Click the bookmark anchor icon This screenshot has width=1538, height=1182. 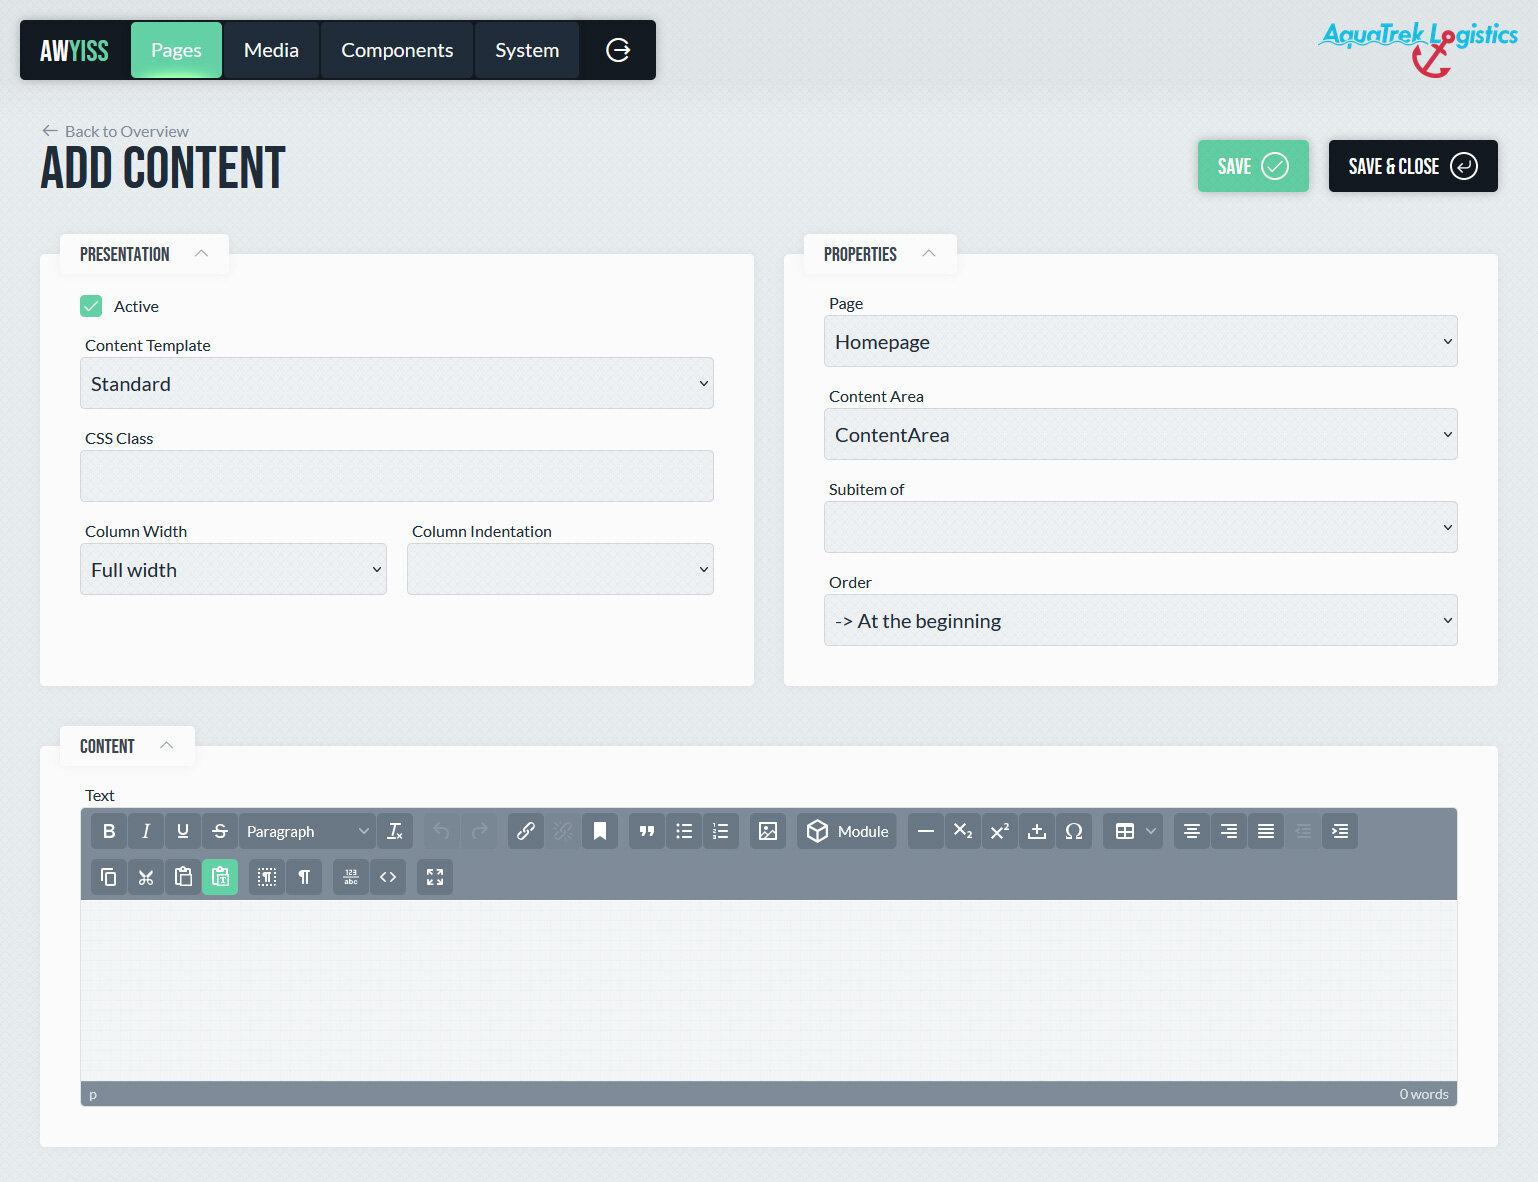pyautogui.click(x=600, y=831)
